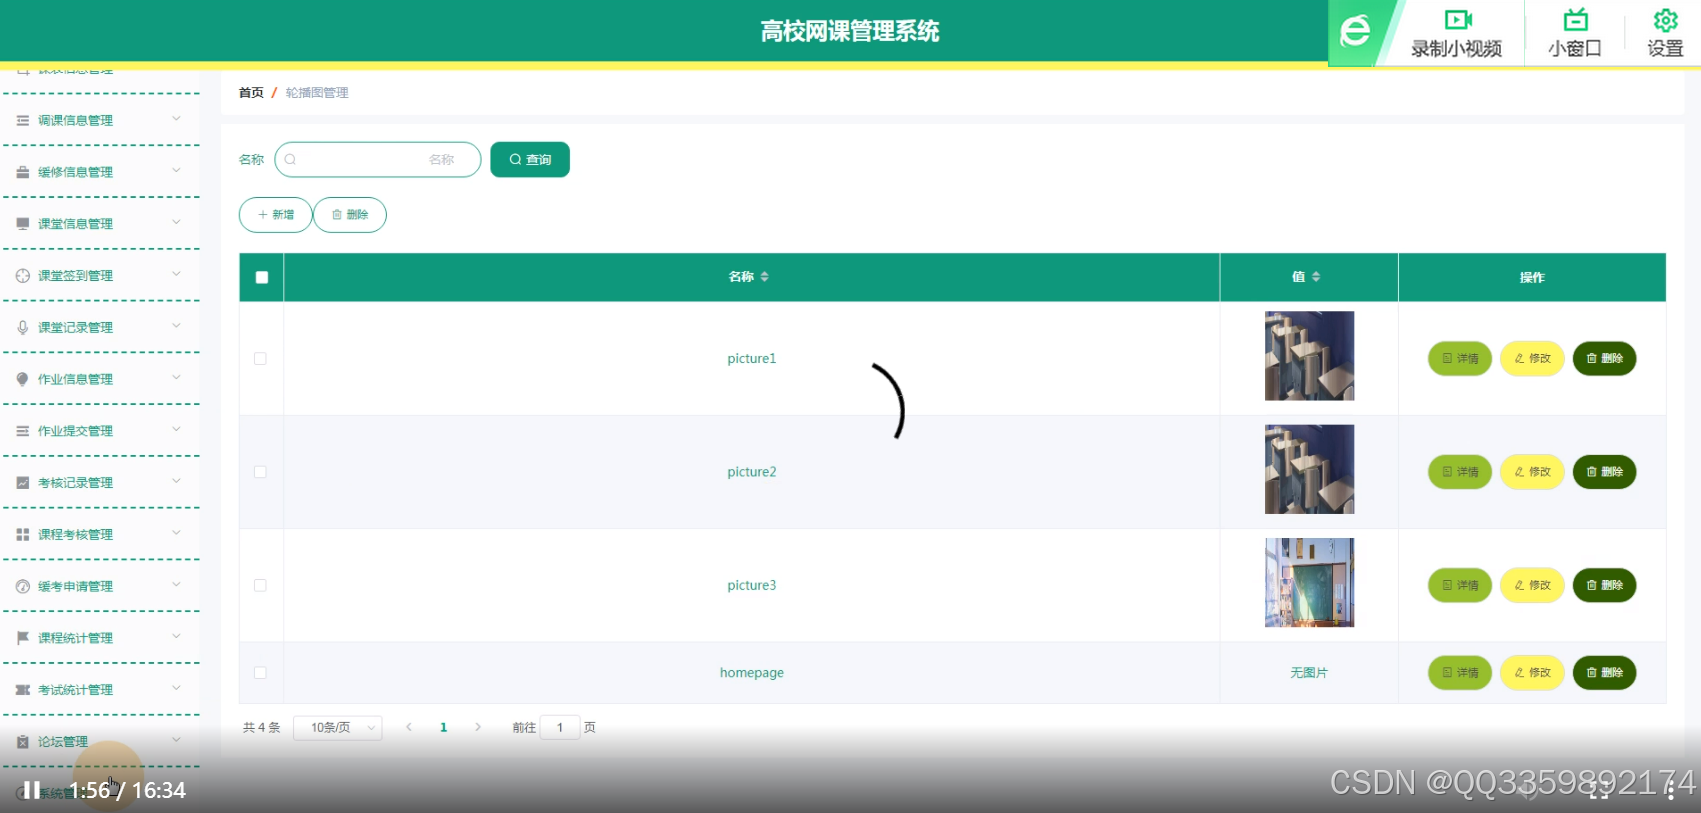Screen dimensions: 1701x813
Task: Click crosshair icon of 课堂签到管理
Action: (22, 276)
